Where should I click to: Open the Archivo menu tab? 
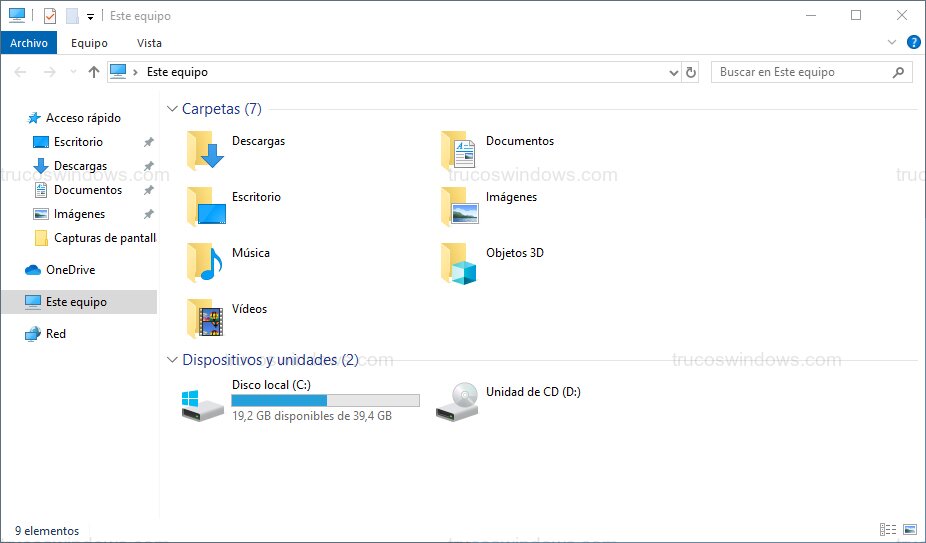pyautogui.click(x=29, y=43)
